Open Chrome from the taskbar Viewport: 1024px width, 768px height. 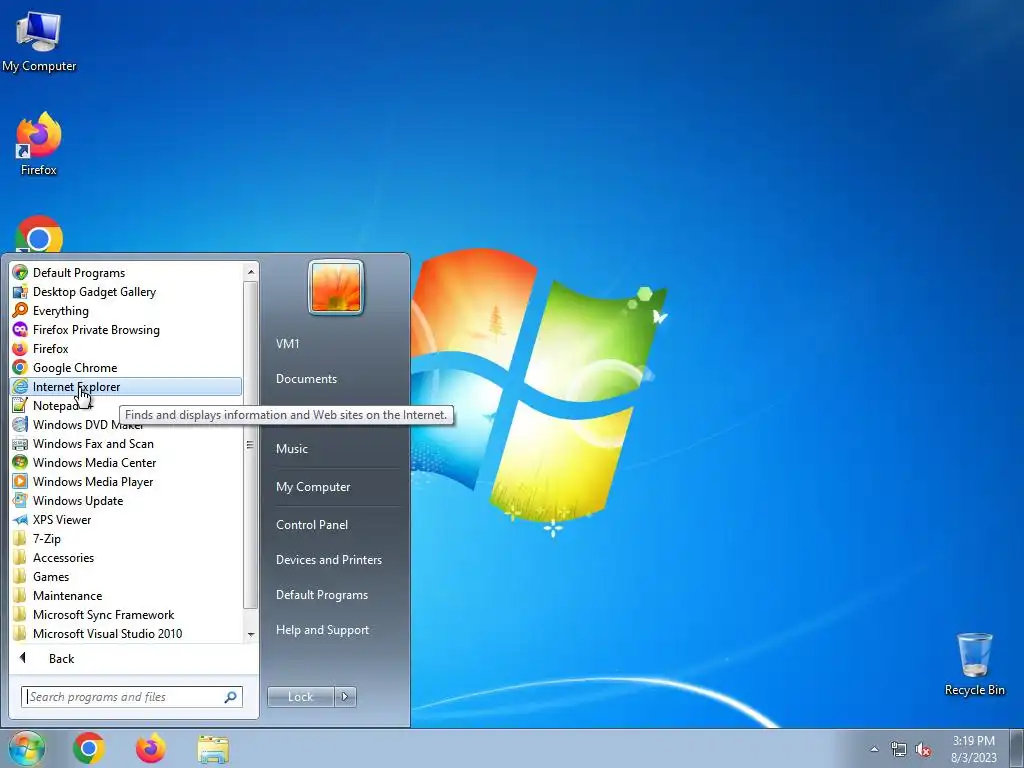(x=89, y=748)
